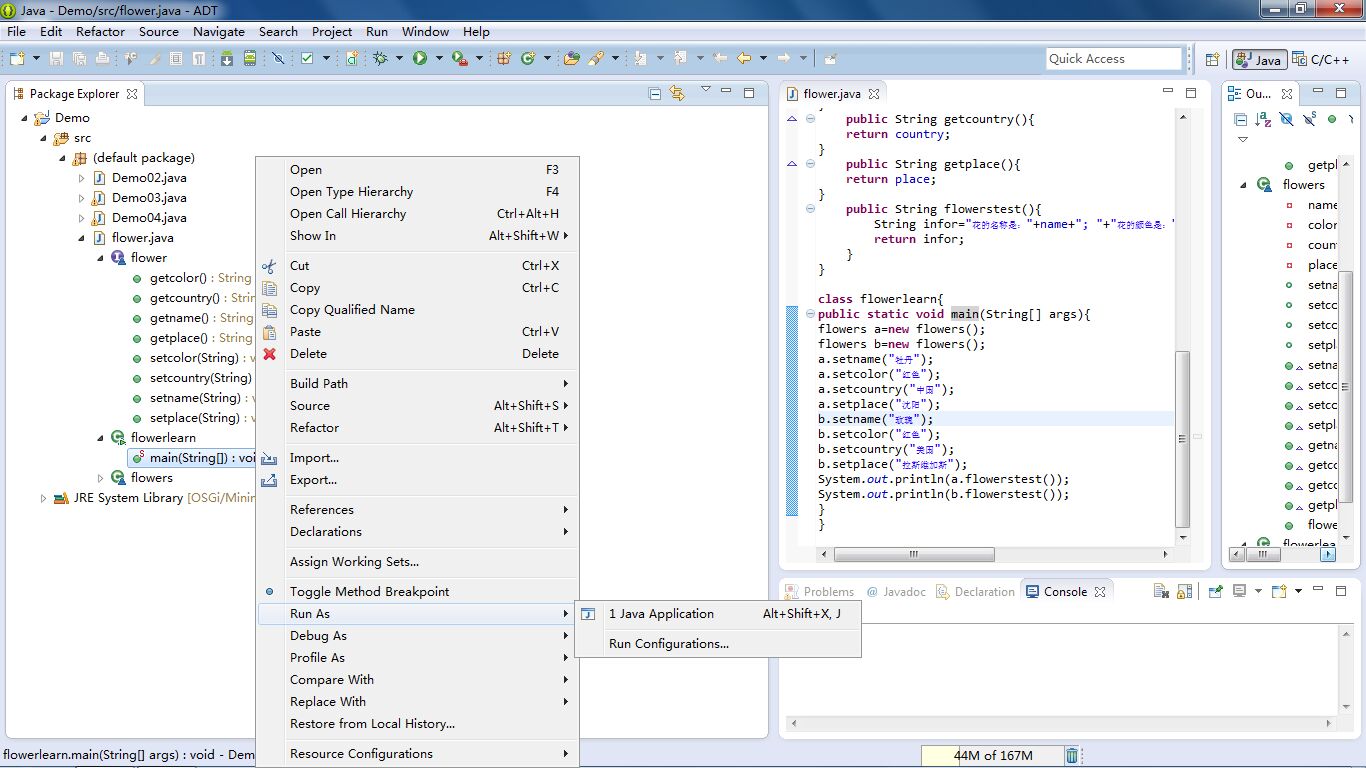The image size is (1366, 768).
Task: Choose 'Open Type Hierarchy' in context menu
Action: (x=418, y=192)
